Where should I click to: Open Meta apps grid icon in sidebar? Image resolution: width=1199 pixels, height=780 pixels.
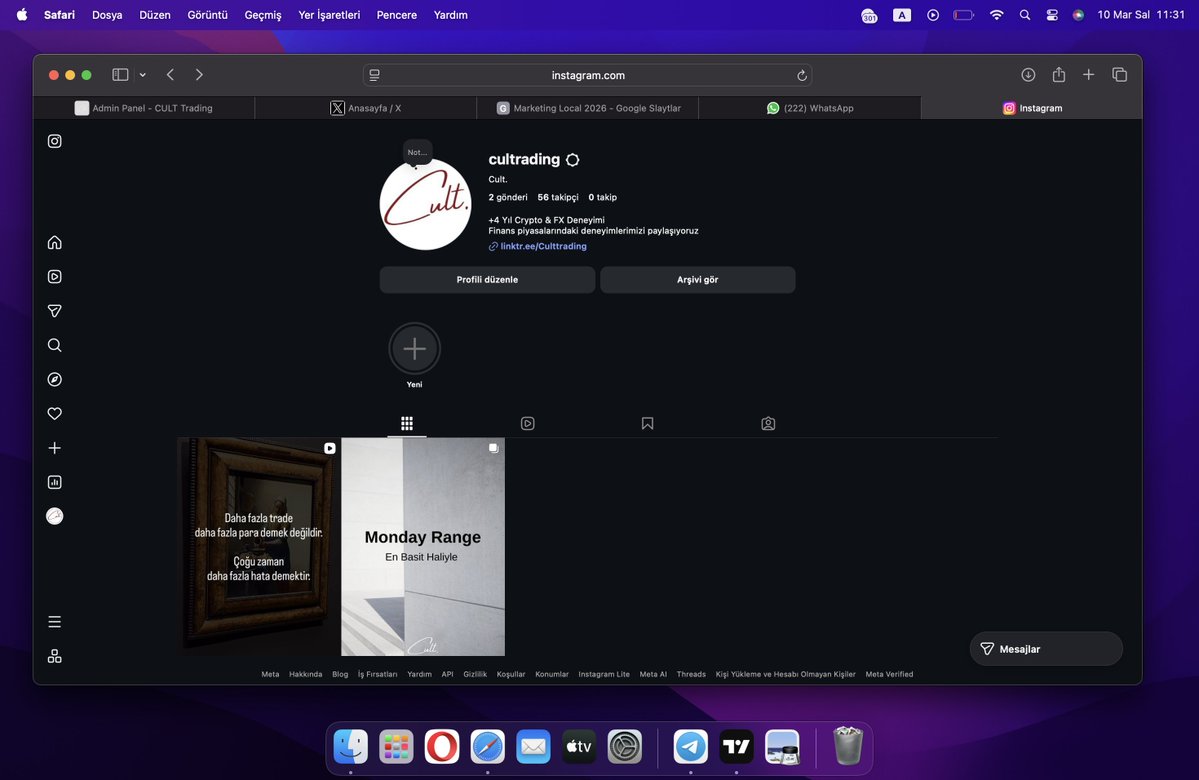[x=54, y=656]
